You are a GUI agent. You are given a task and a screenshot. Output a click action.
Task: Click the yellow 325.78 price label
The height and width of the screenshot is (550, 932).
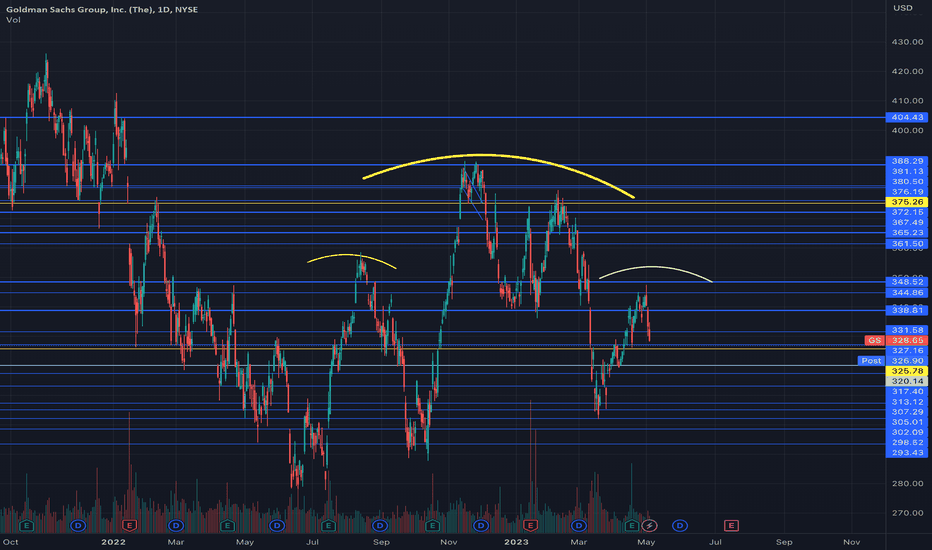907,371
